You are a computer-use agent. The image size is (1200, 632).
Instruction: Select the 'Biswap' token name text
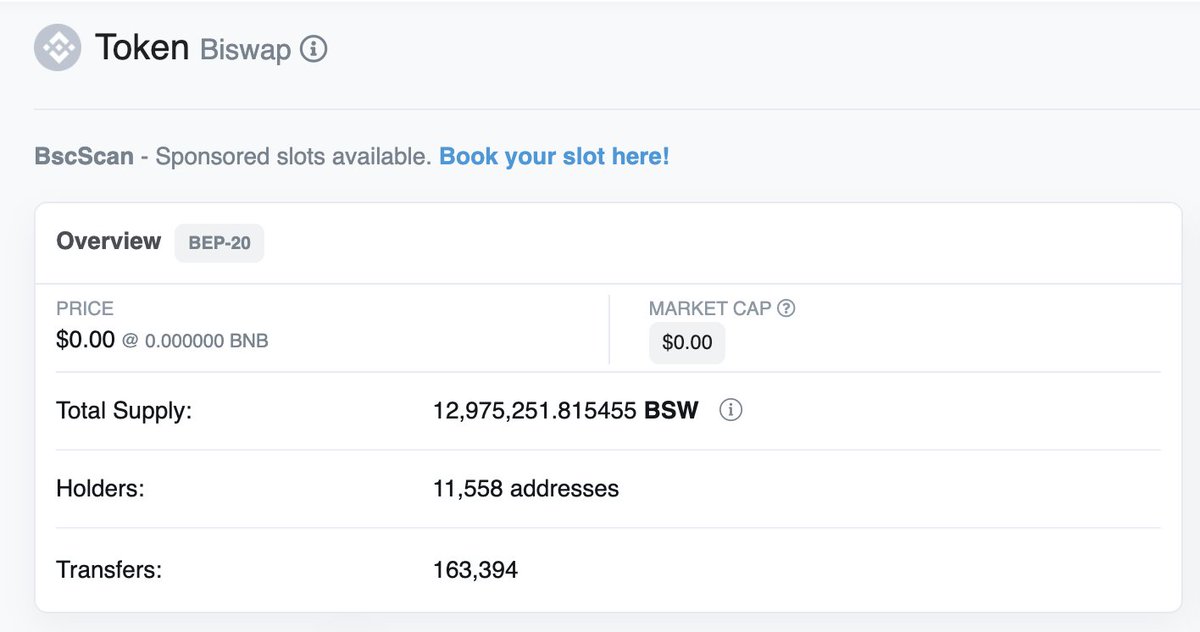(245, 49)
